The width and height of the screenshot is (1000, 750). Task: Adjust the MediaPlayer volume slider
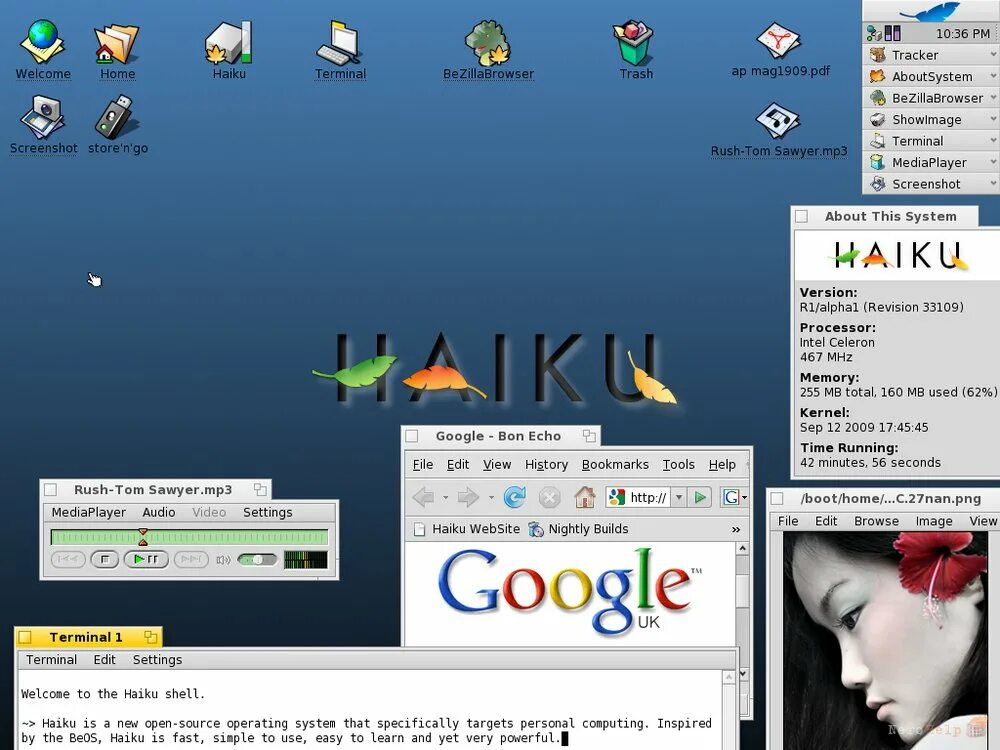coord(257,560)
